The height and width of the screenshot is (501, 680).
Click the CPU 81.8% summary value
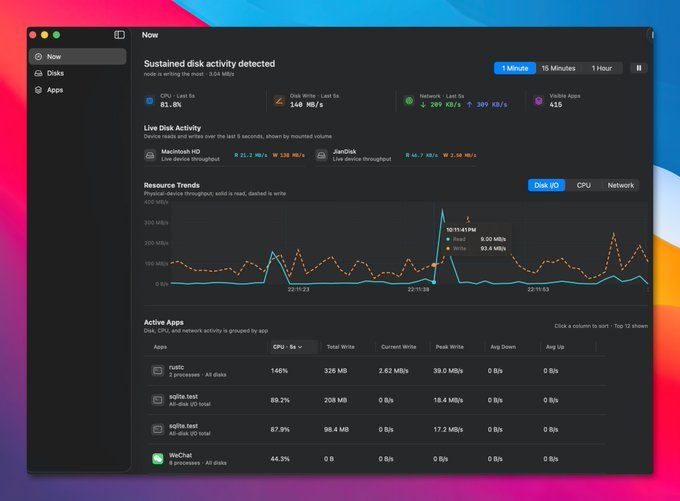tap(170, 105)
